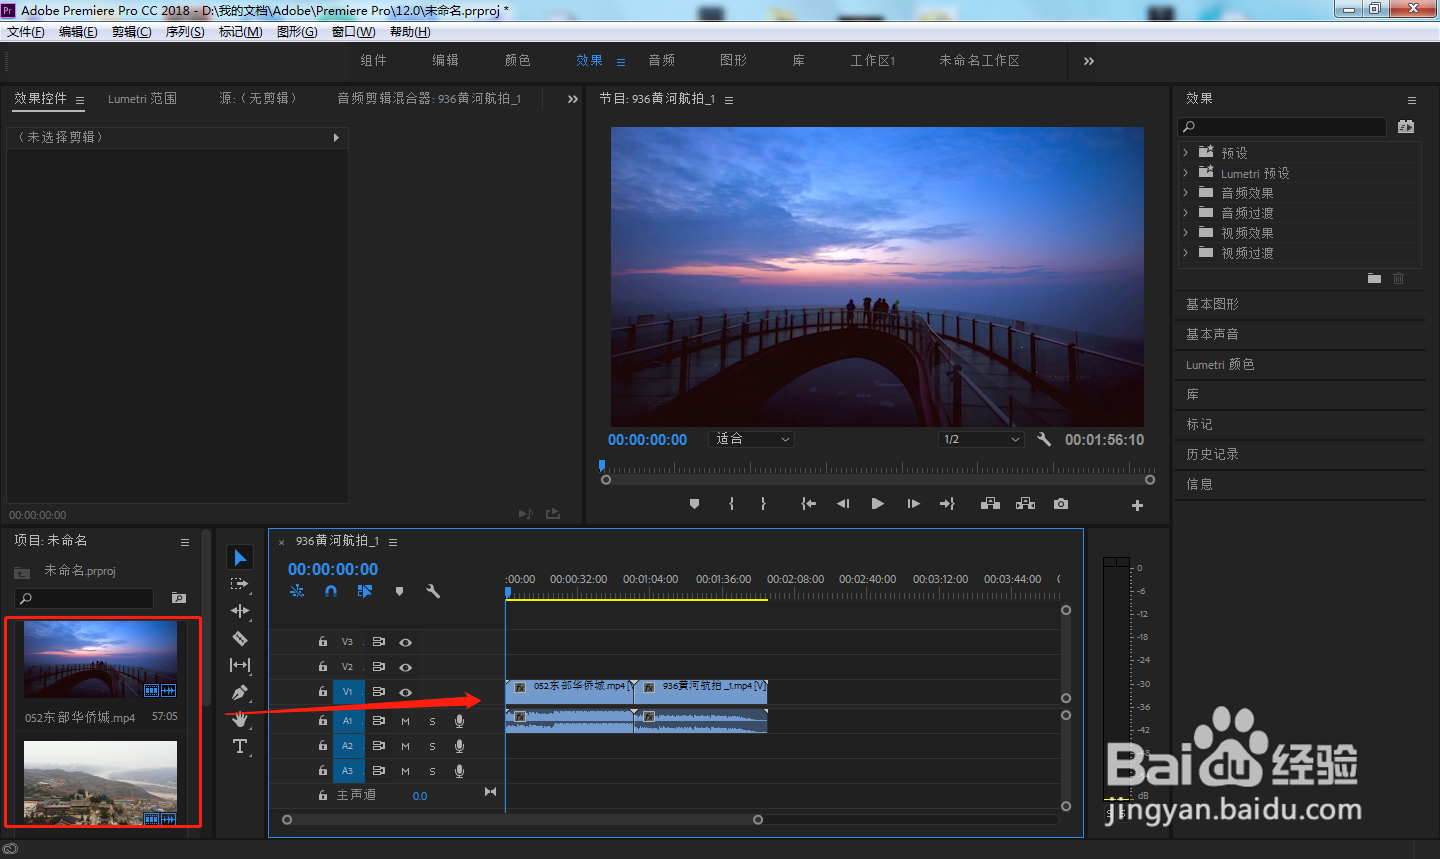Open the 基本声音 panel
Image resolution: width=1440 pixels, height=859 pixels.
[x=1212, y=334]
